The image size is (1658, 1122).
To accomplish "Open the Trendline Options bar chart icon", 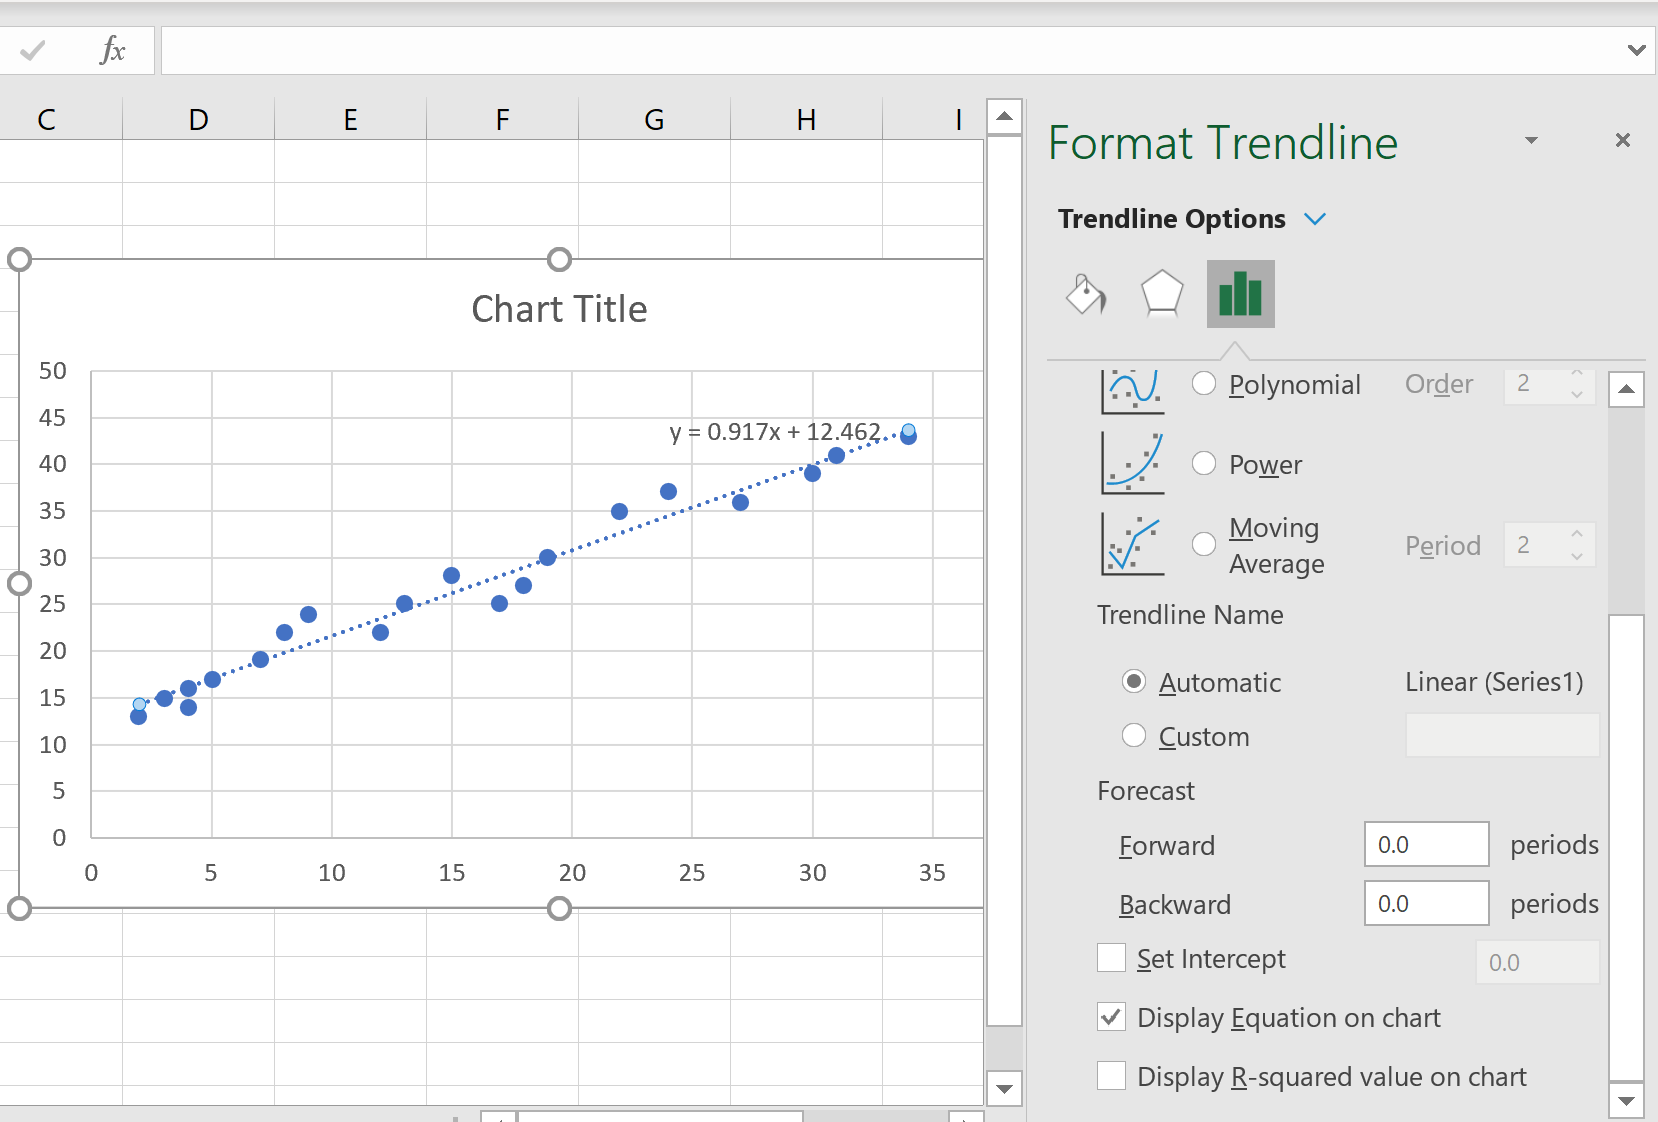I will click(1241, 294).
